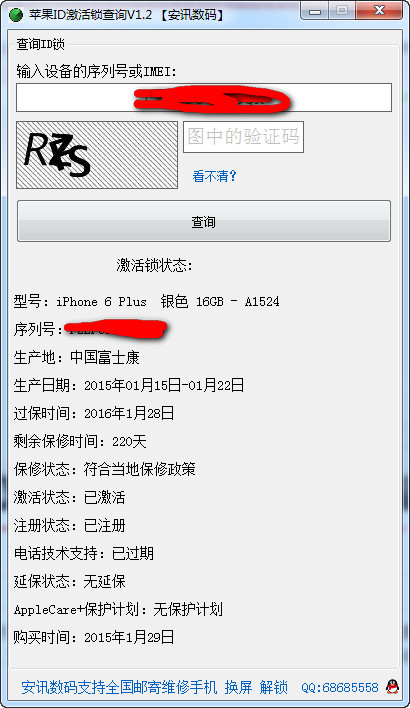Click the 购买时间 purchase date line
410x708 pixels.
(x=94, y=638)
